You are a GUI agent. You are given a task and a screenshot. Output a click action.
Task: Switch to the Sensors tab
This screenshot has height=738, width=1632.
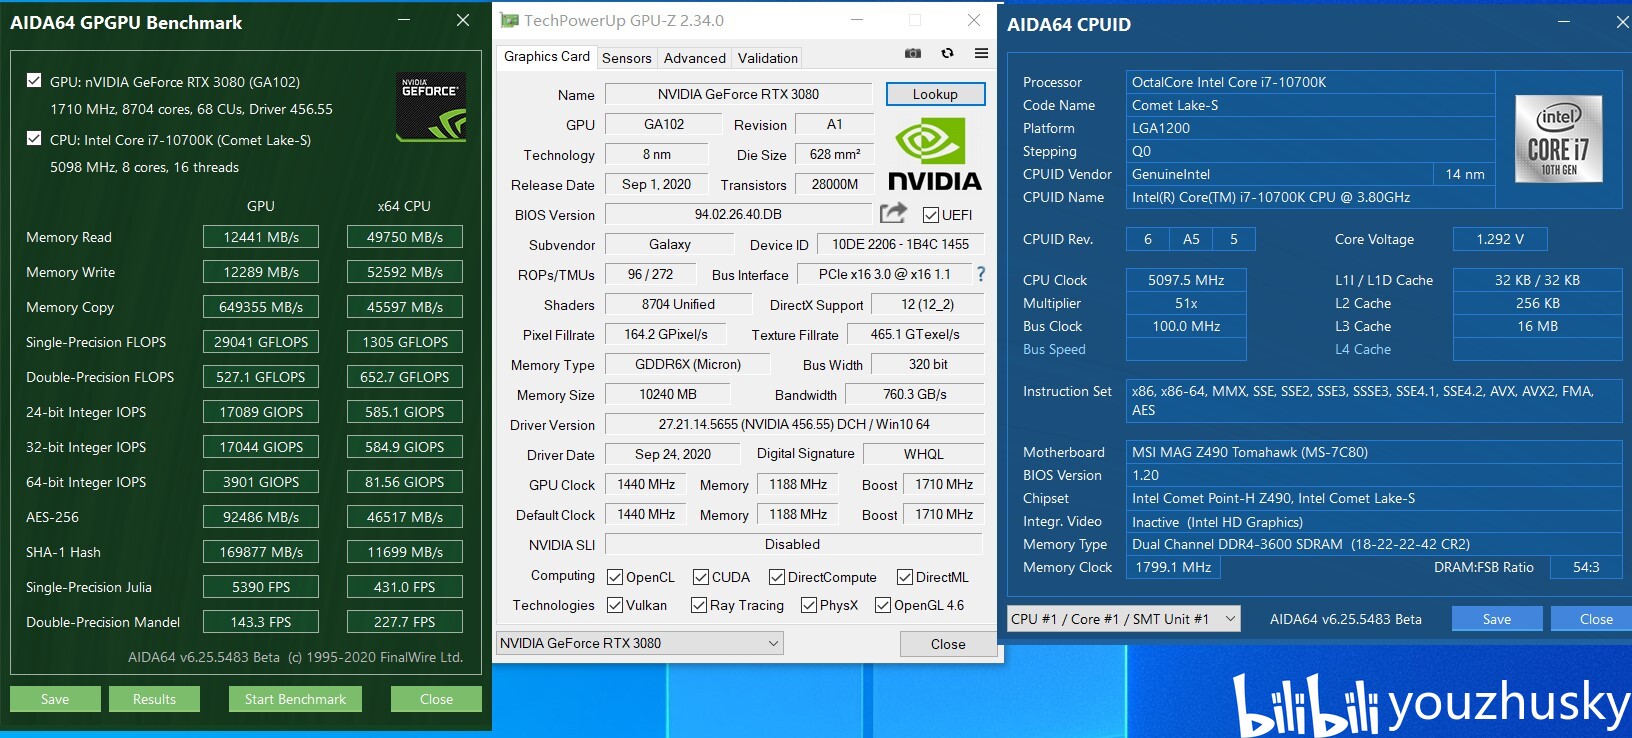[x=627, y=58]
